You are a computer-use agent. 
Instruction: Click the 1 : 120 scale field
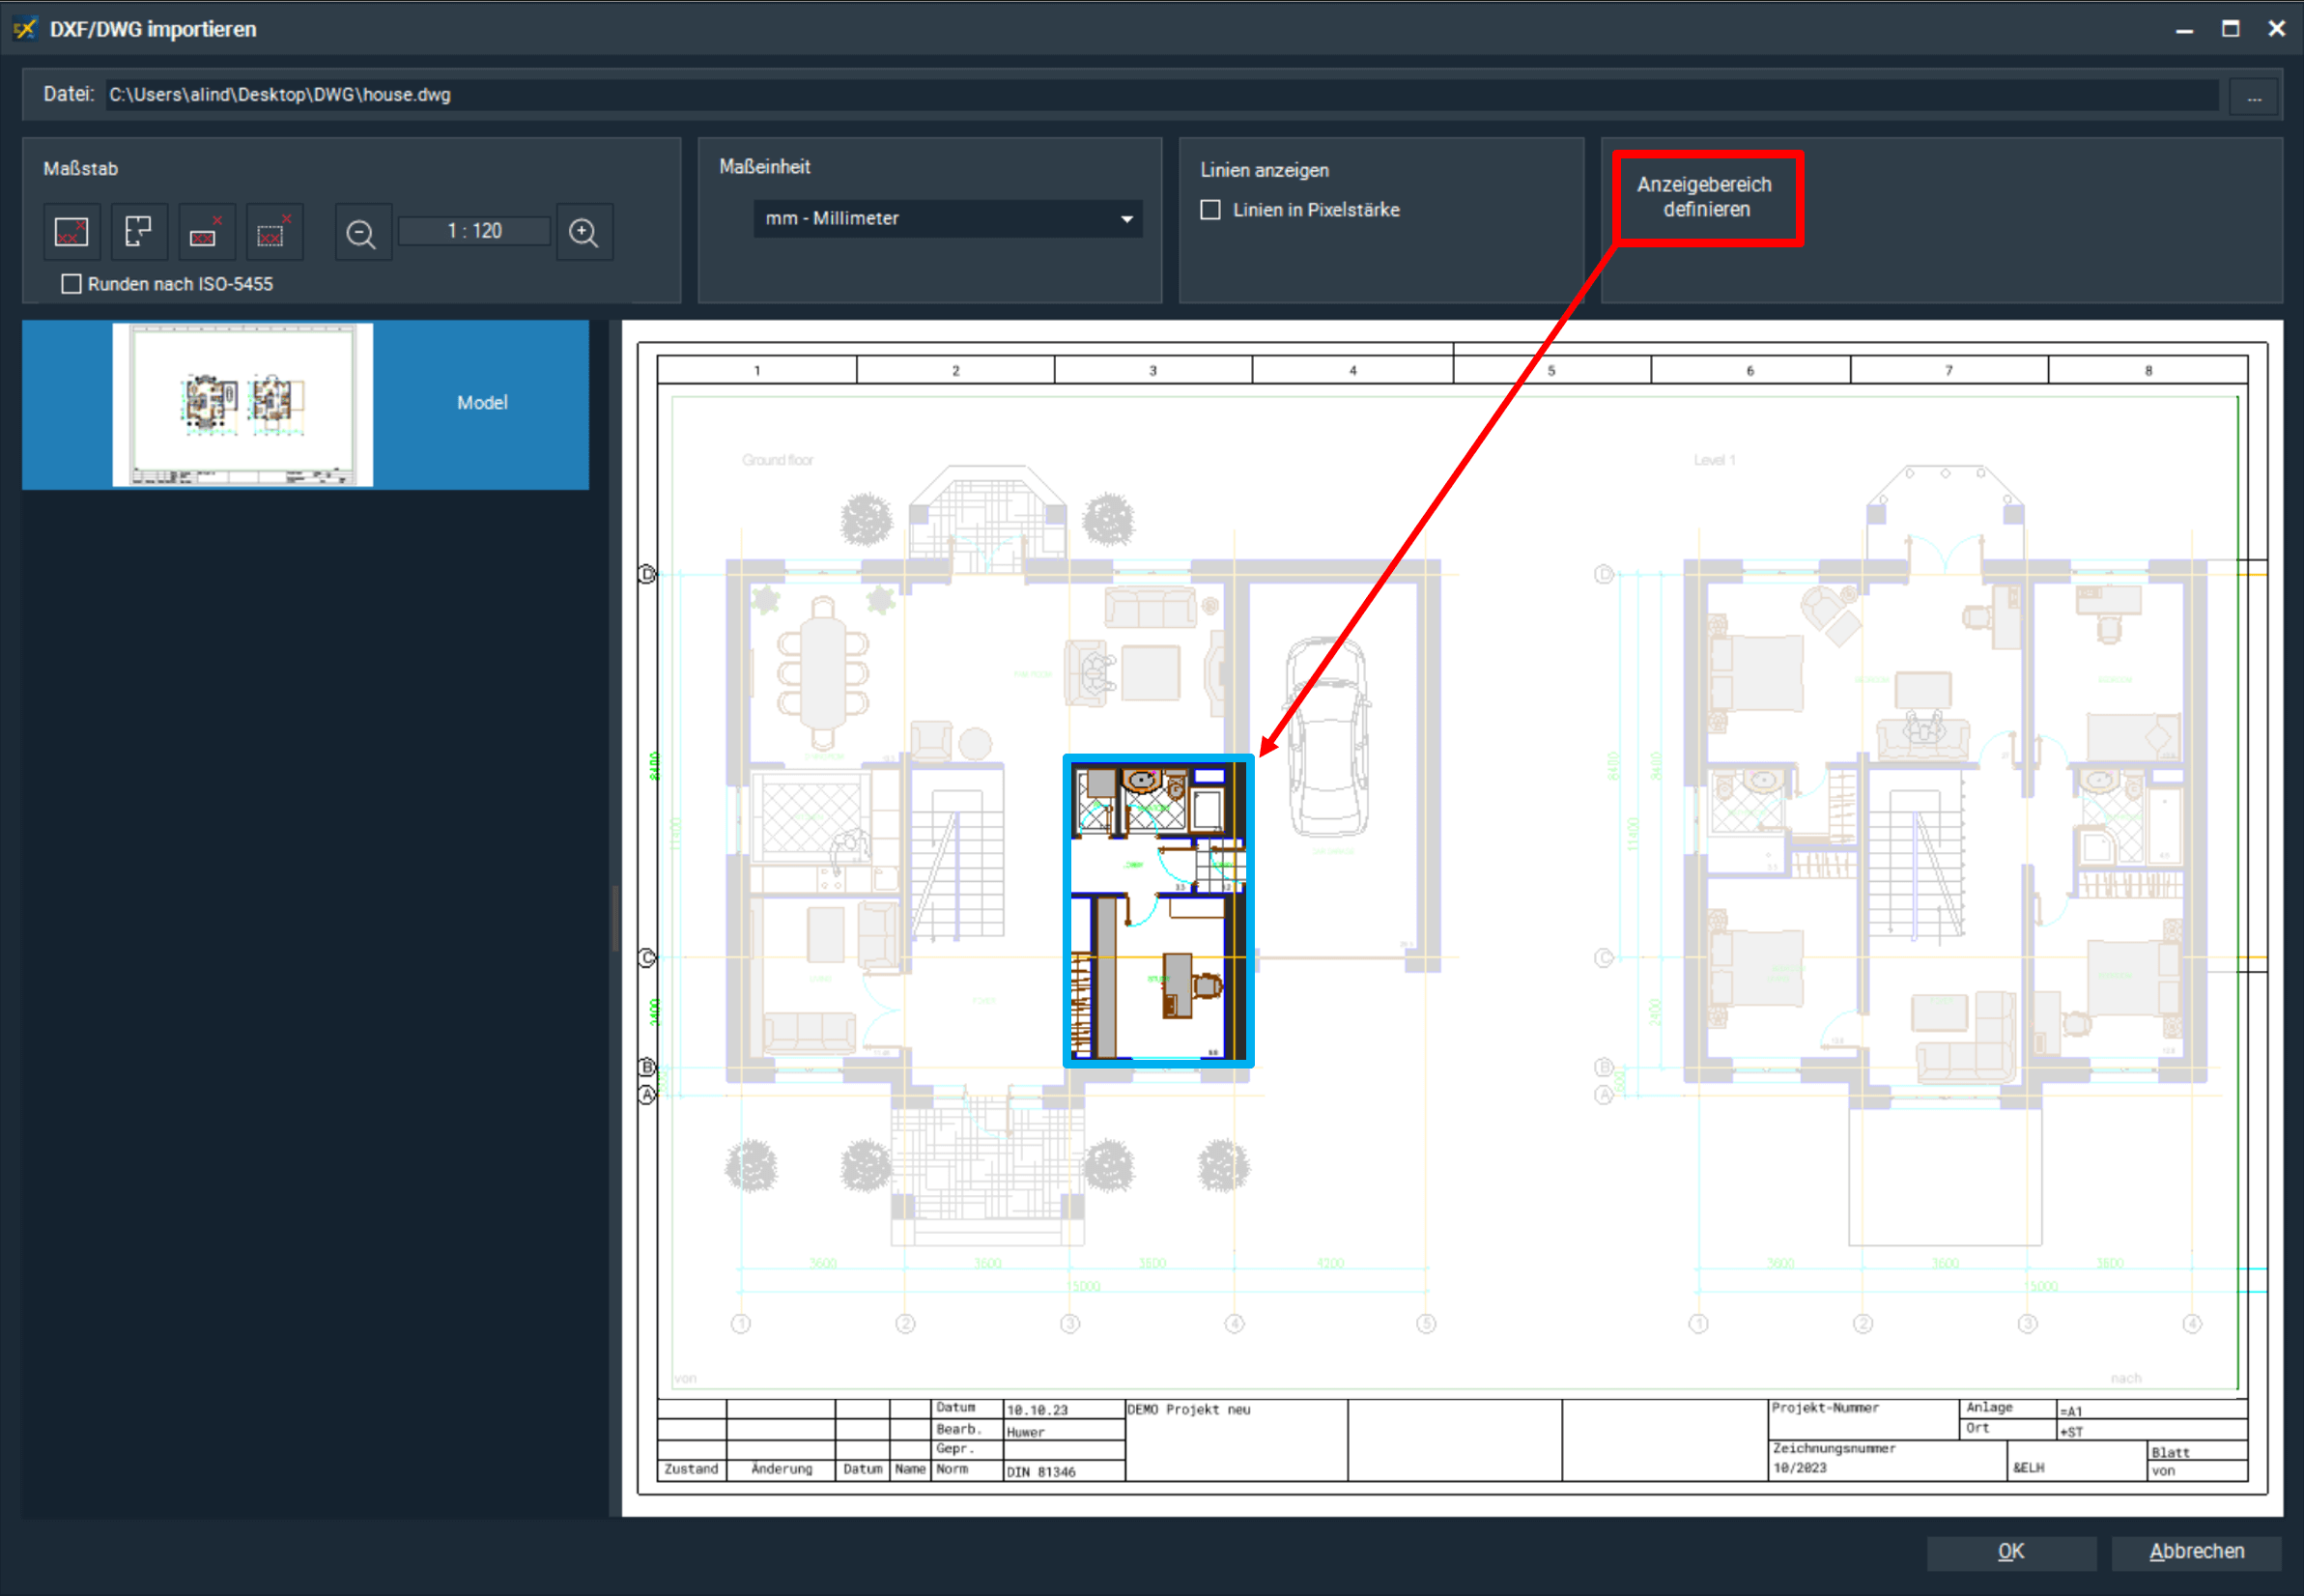pos(474,231)
